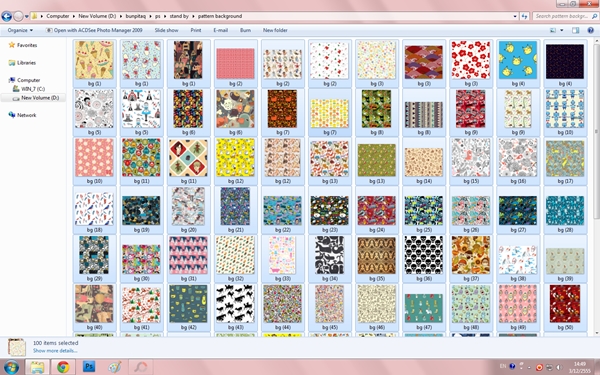This screenshot has width=600, height=375.
Task: Click the Help question mark icon
Action: tap(590, 30)
